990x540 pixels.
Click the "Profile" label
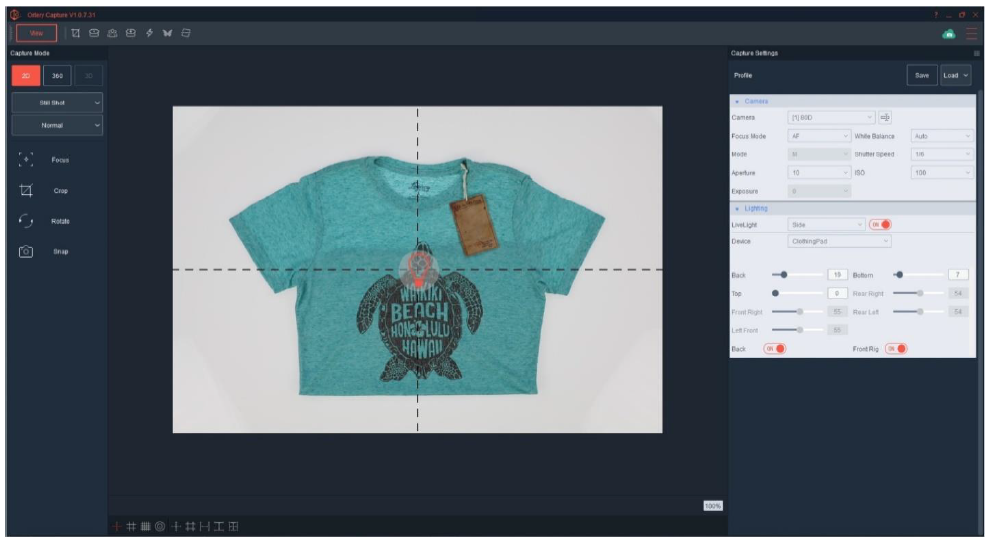[x=742, y=75]
